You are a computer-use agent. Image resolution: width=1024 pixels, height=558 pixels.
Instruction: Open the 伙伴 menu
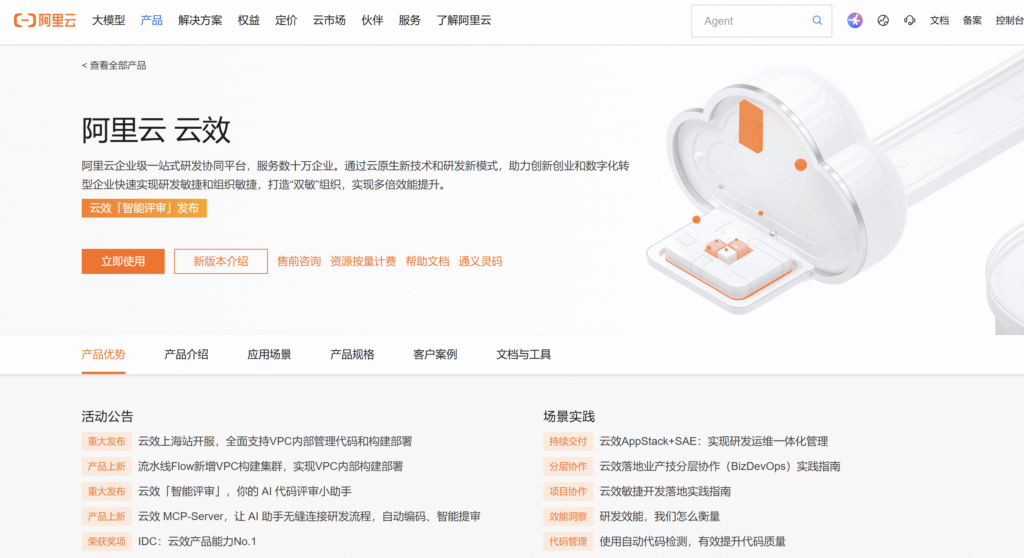[x=372, y=20]
